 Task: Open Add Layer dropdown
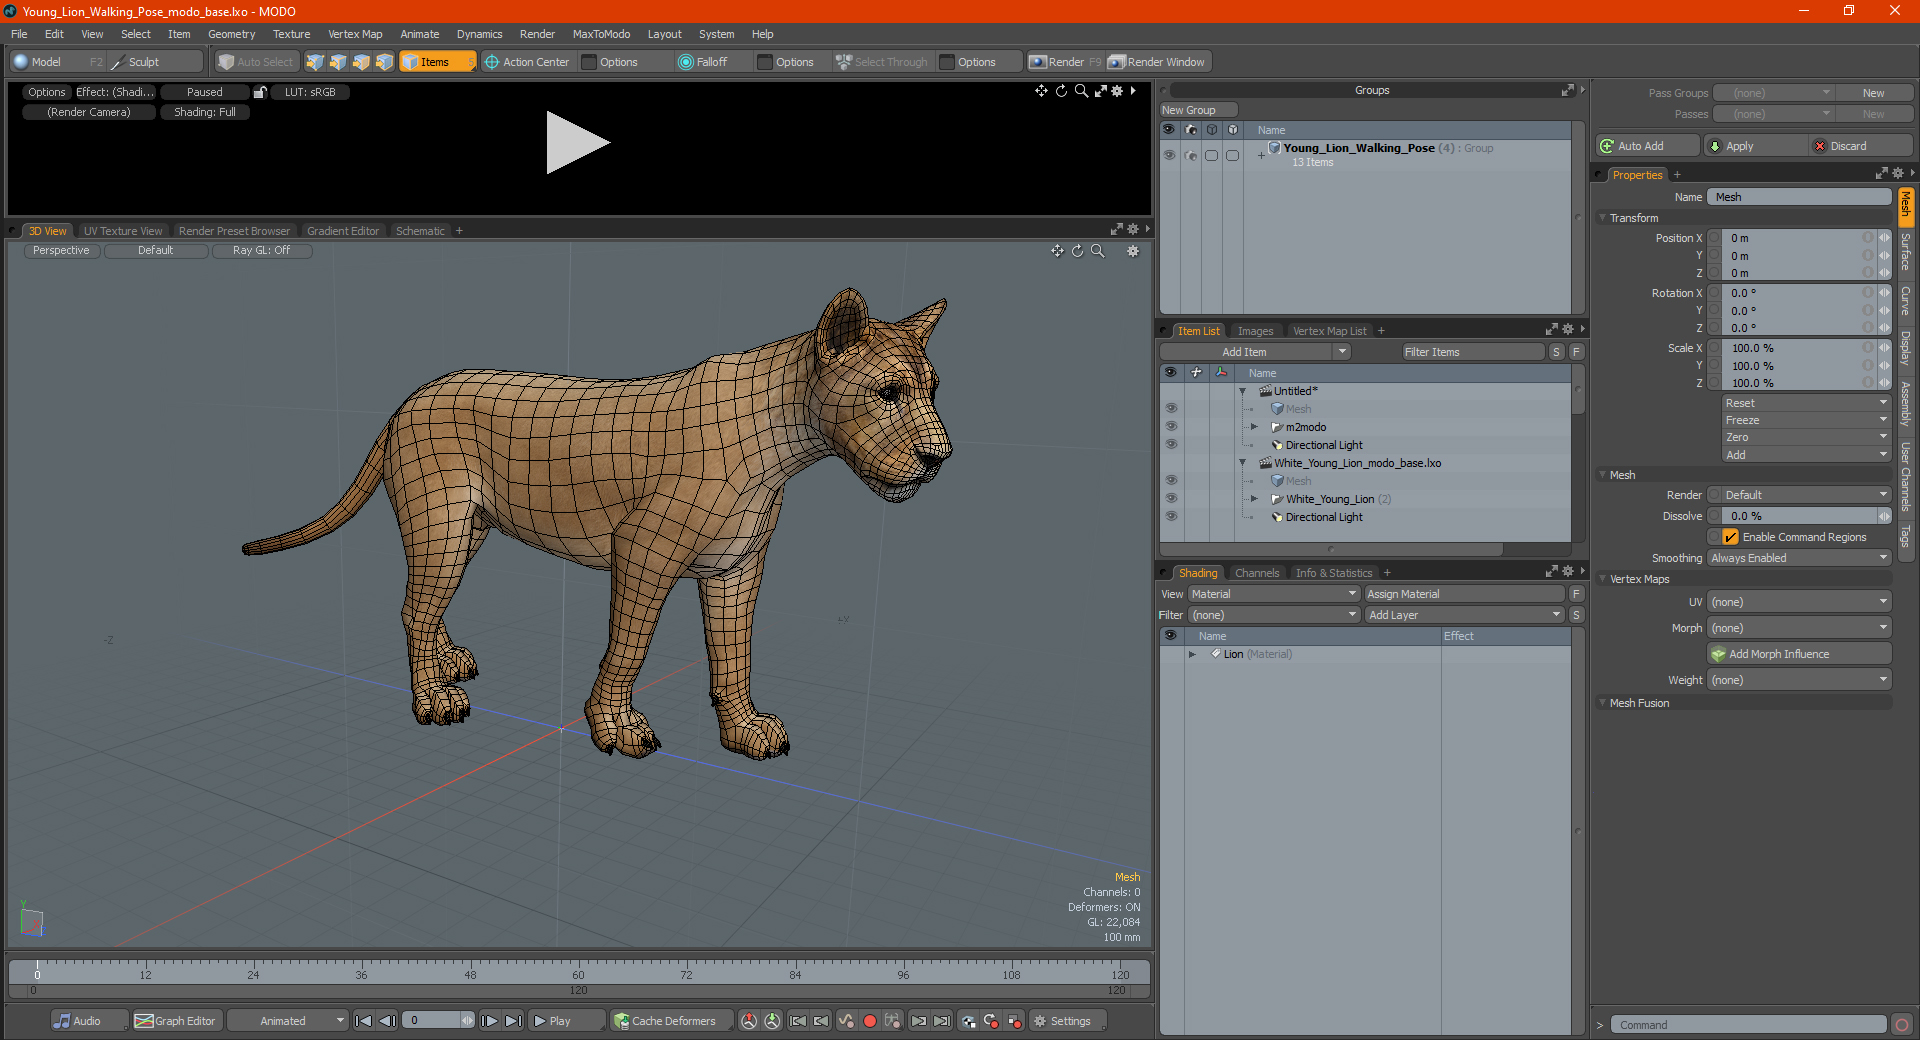point(1465,615)
